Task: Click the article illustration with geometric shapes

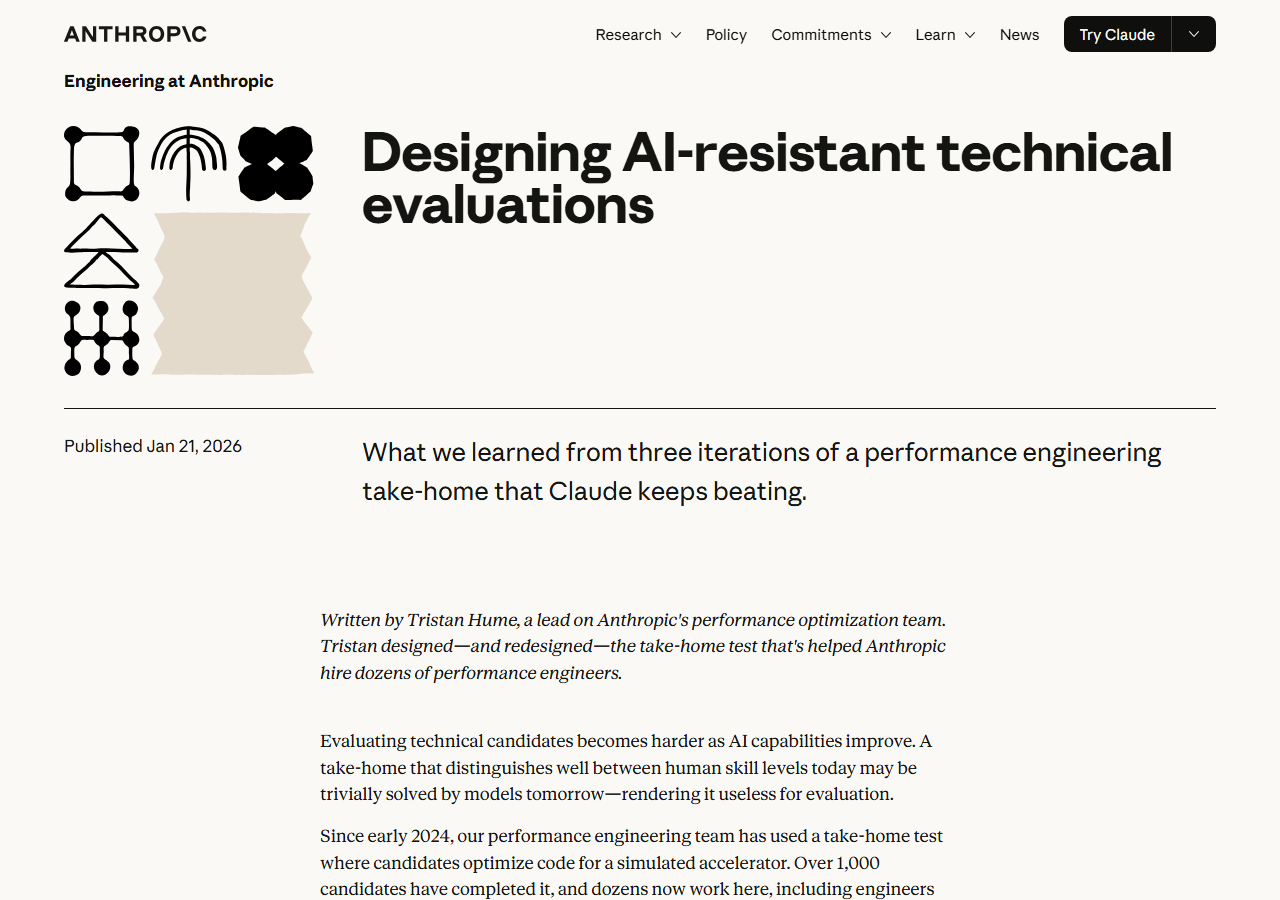Action: point(189,251)
